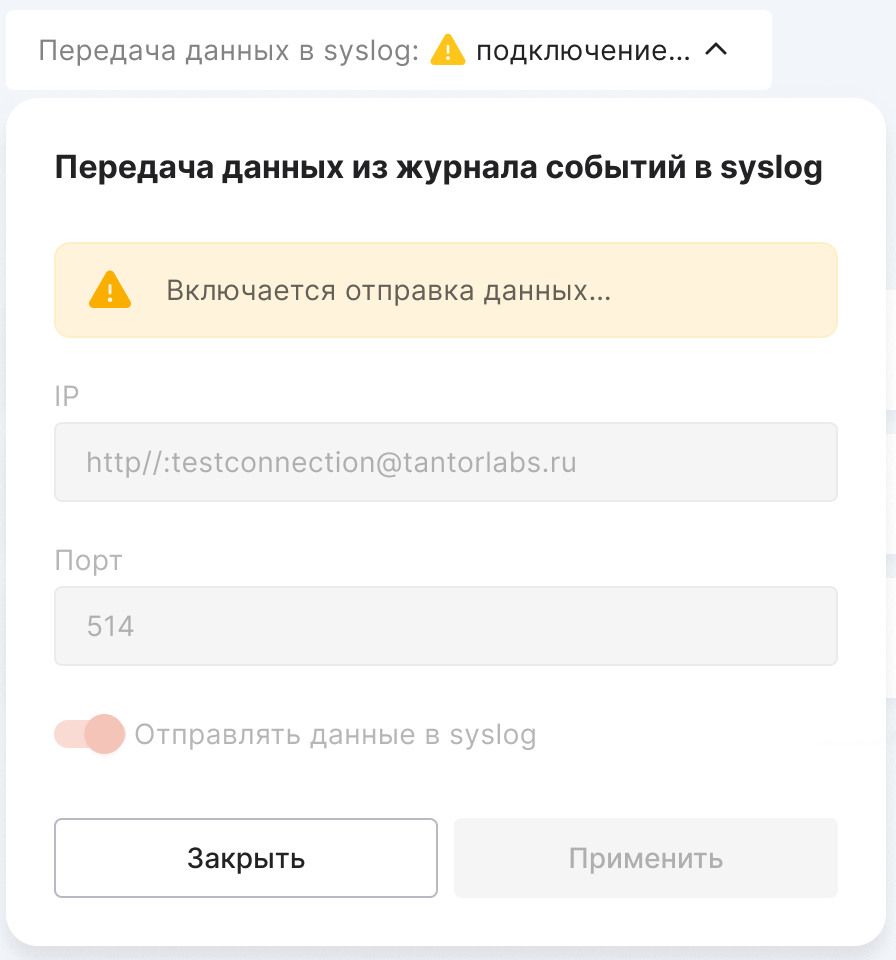Click the Порт input field showing 514
The width and height of the screenshot is (896, 960).
445,626
